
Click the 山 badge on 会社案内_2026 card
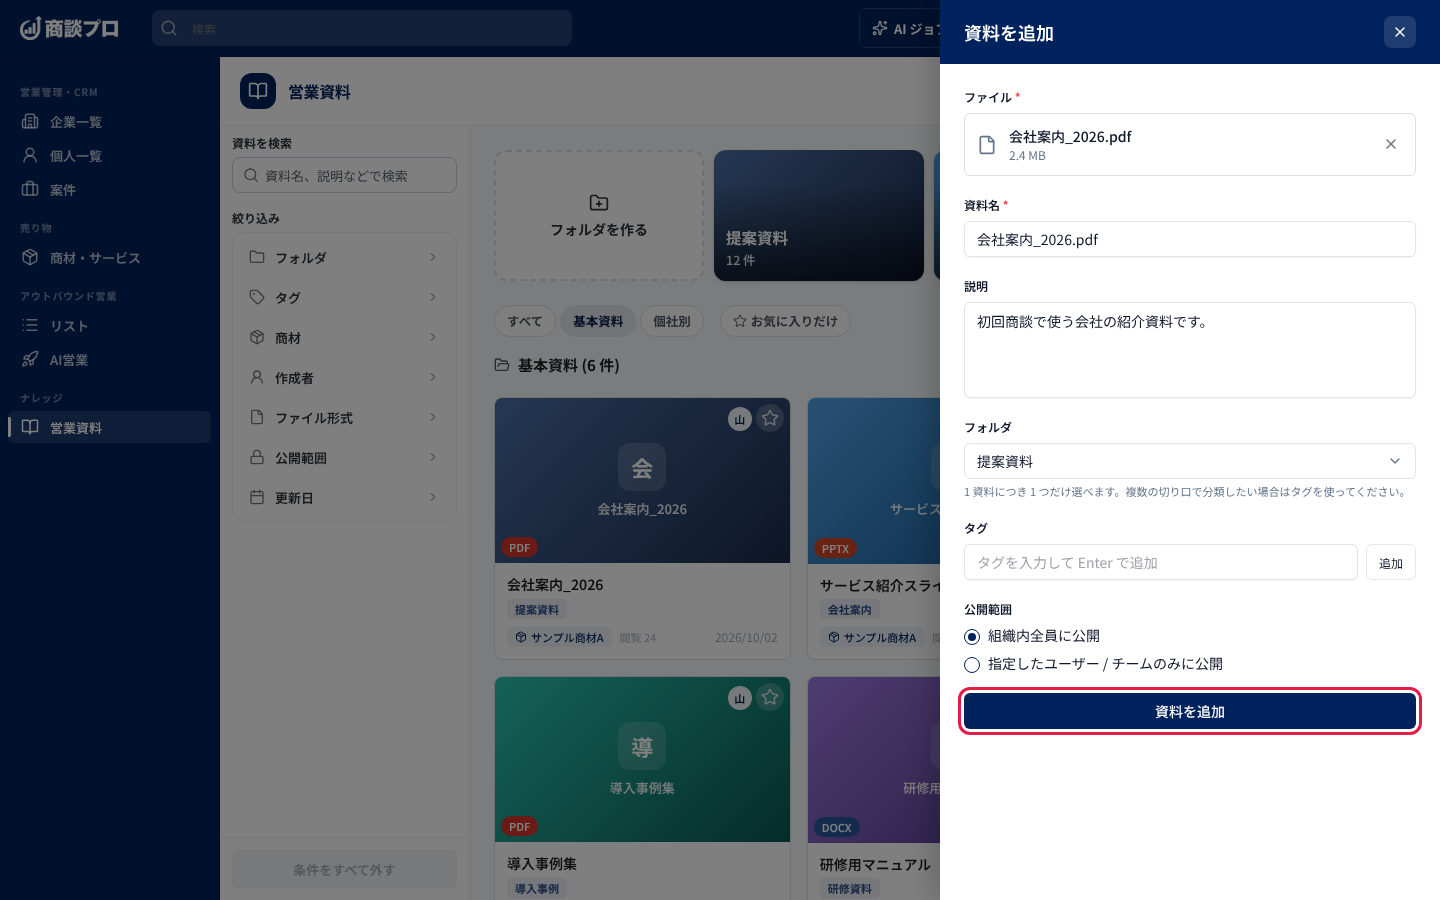click(740, 419)
